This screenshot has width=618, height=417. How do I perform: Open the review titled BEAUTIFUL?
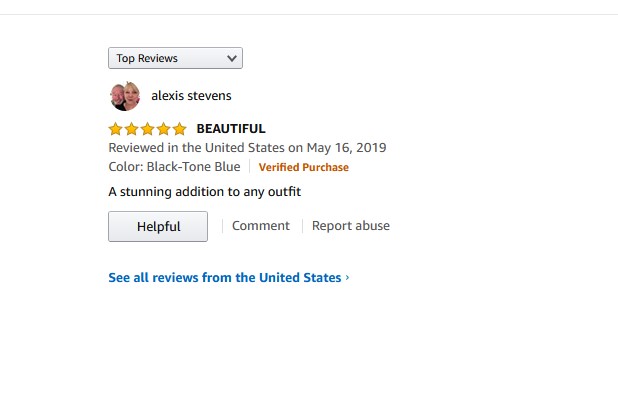click(231, 129)
